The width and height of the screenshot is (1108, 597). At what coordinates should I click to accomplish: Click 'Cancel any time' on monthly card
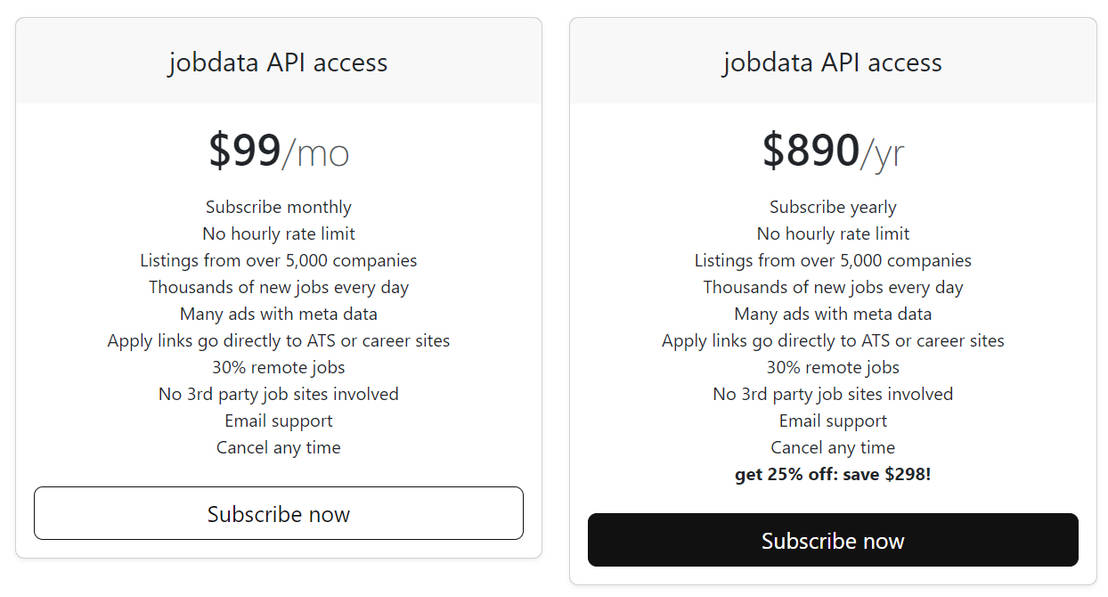278,447
